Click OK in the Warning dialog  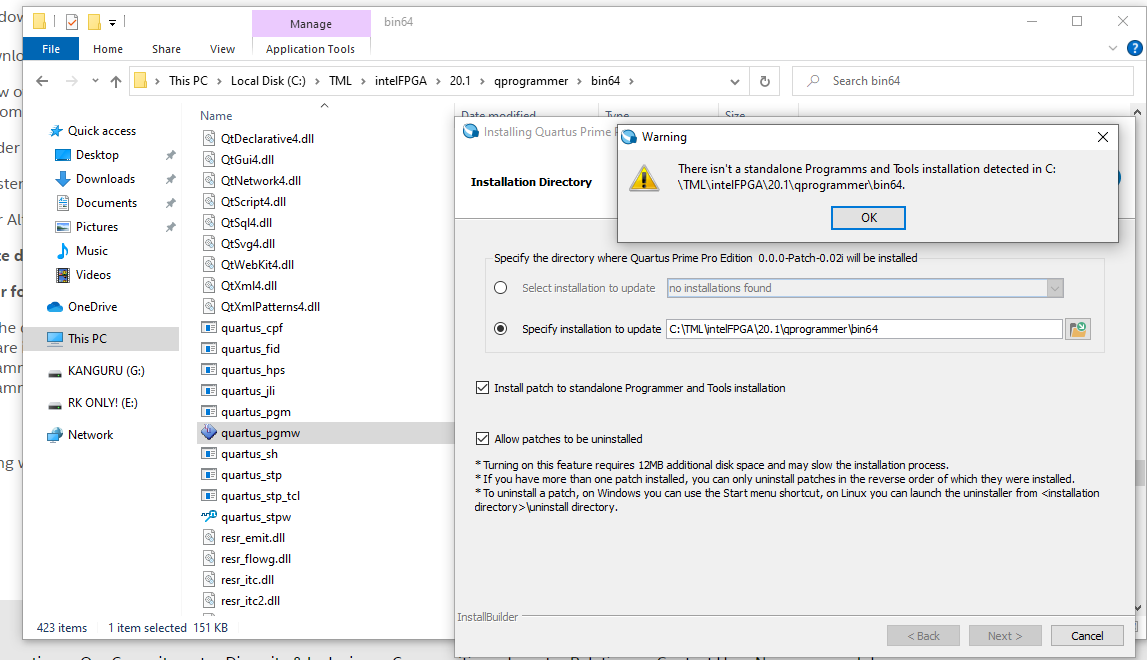pos(868,217)
